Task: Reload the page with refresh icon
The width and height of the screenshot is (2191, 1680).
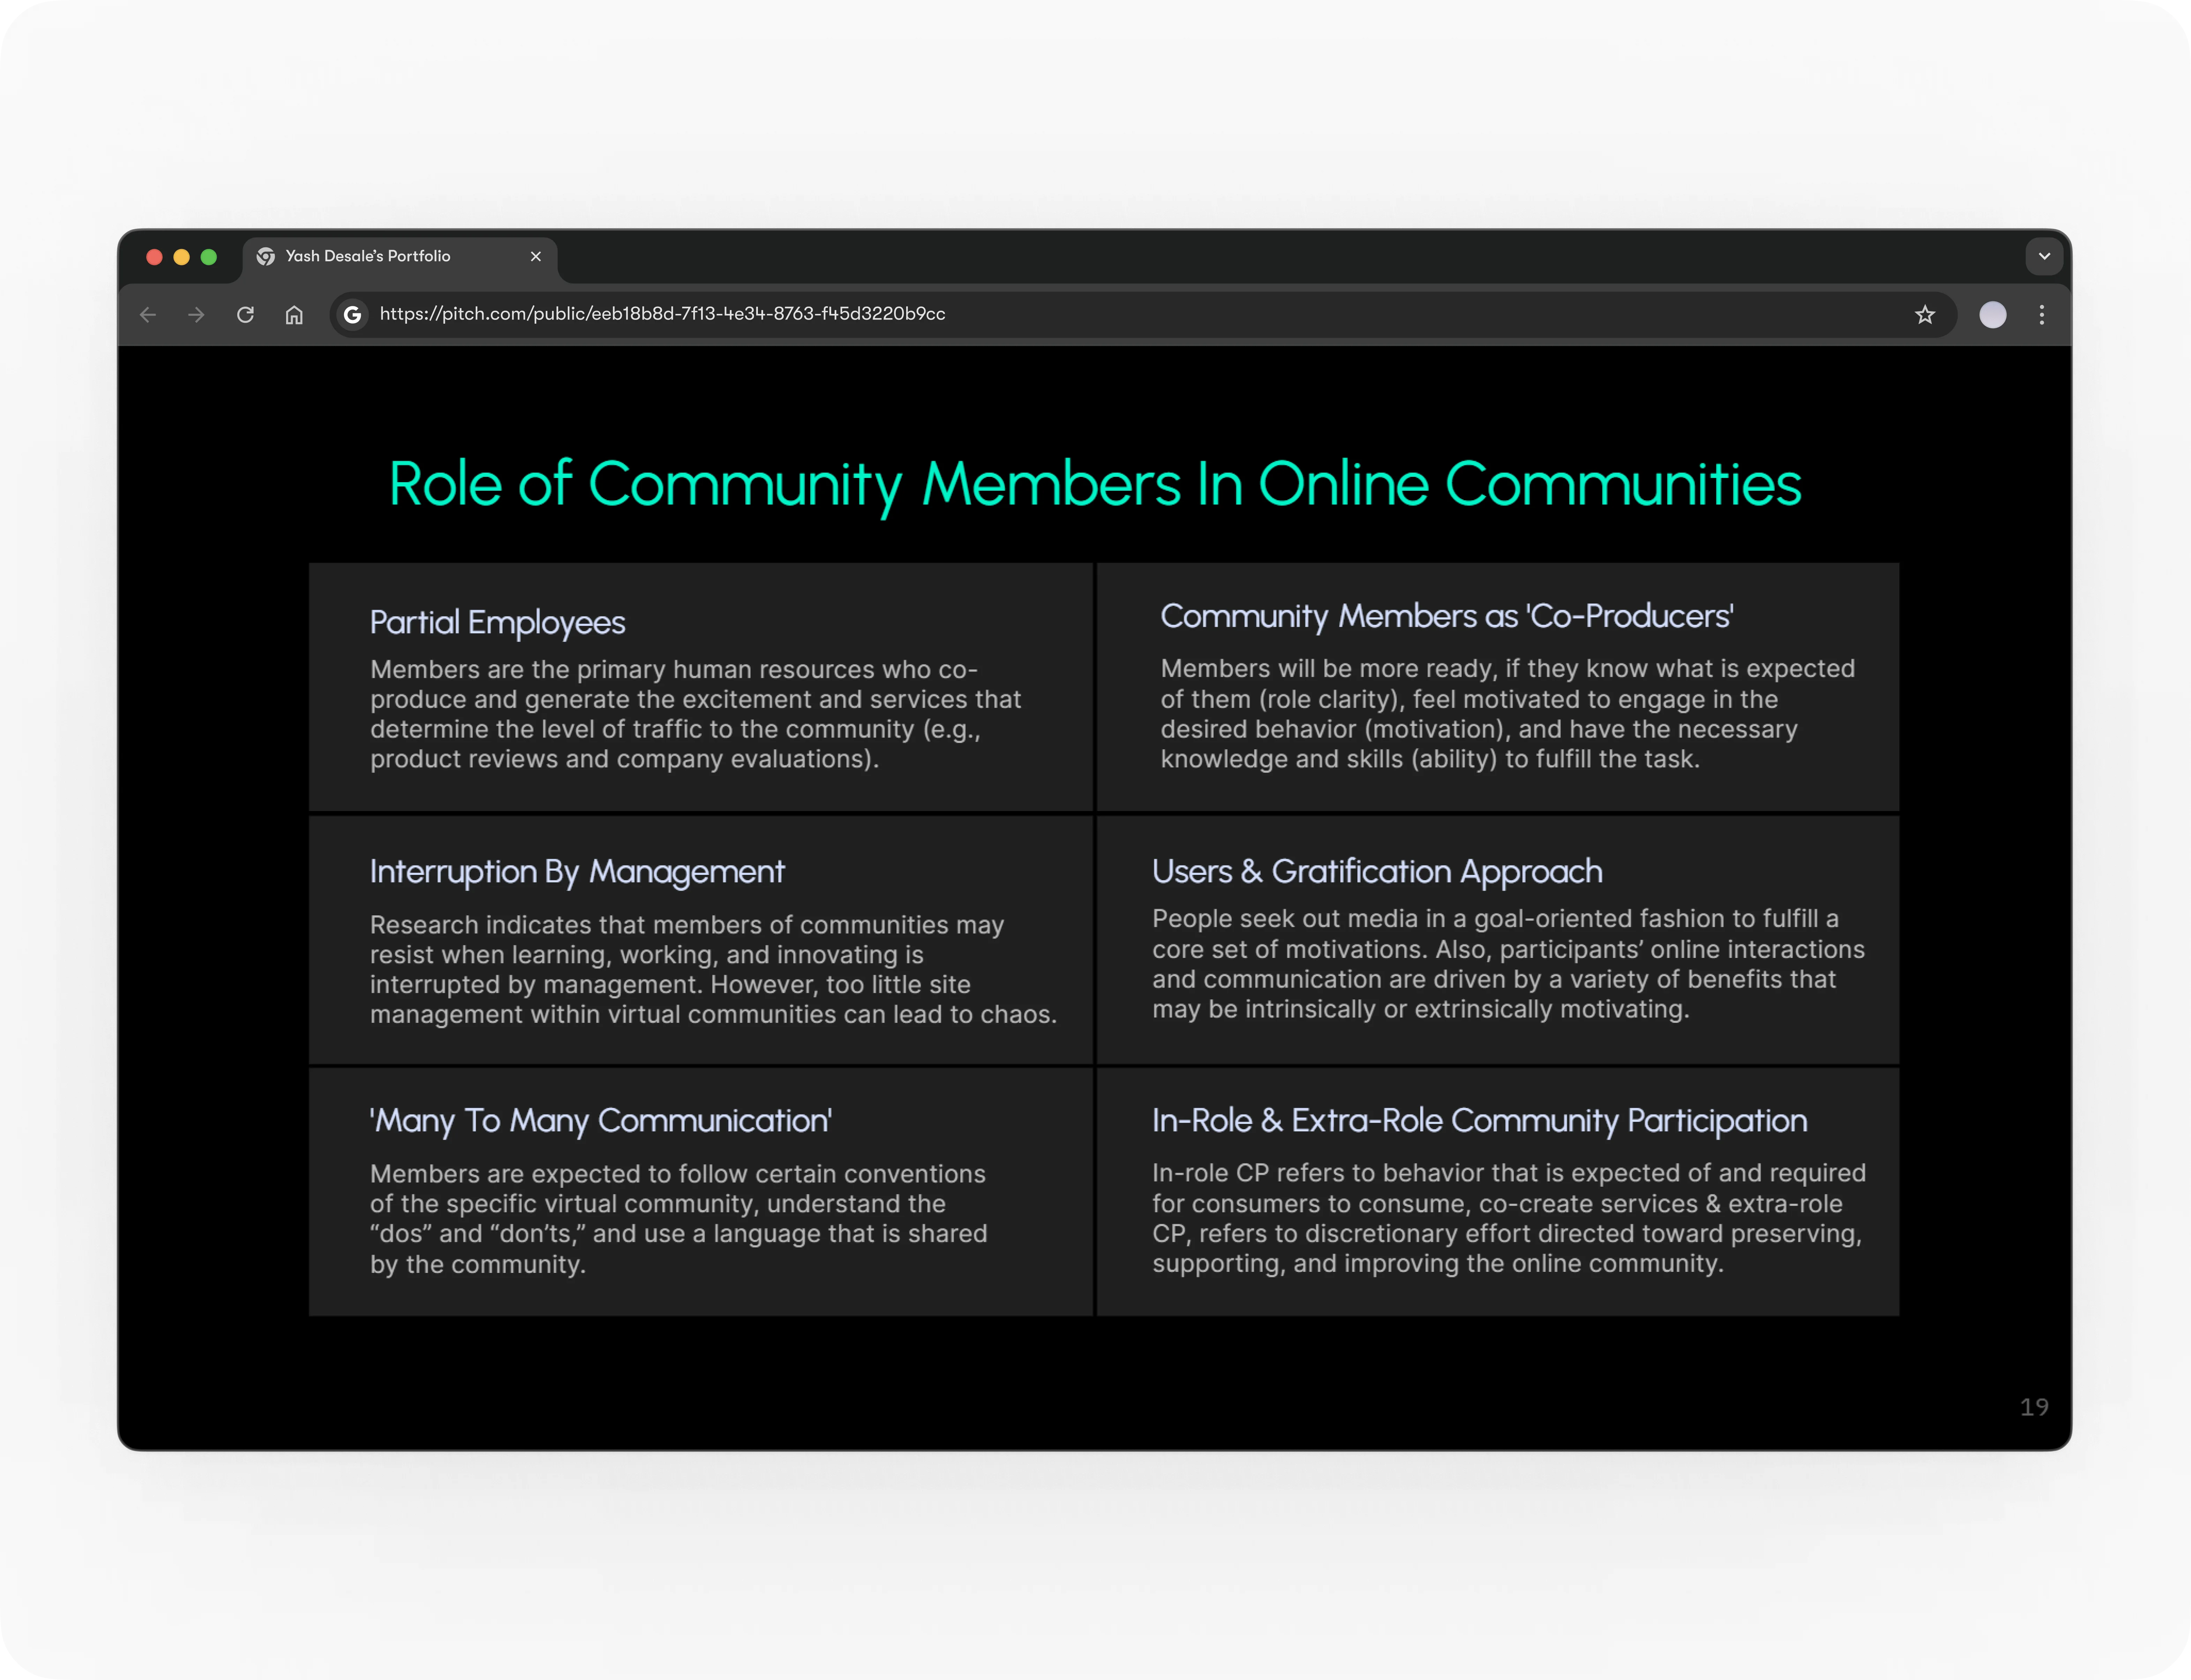Action: (x=245, y=315)
